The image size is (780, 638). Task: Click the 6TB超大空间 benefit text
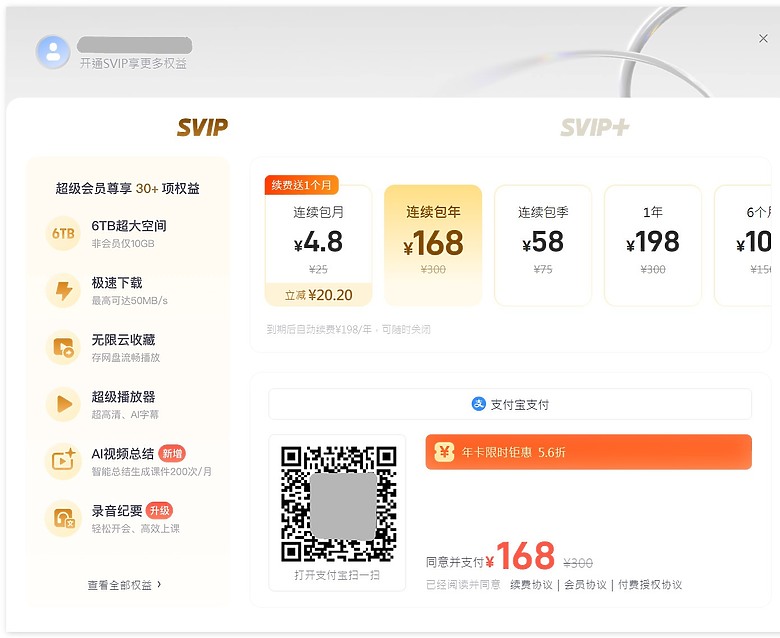click(129, 226)
